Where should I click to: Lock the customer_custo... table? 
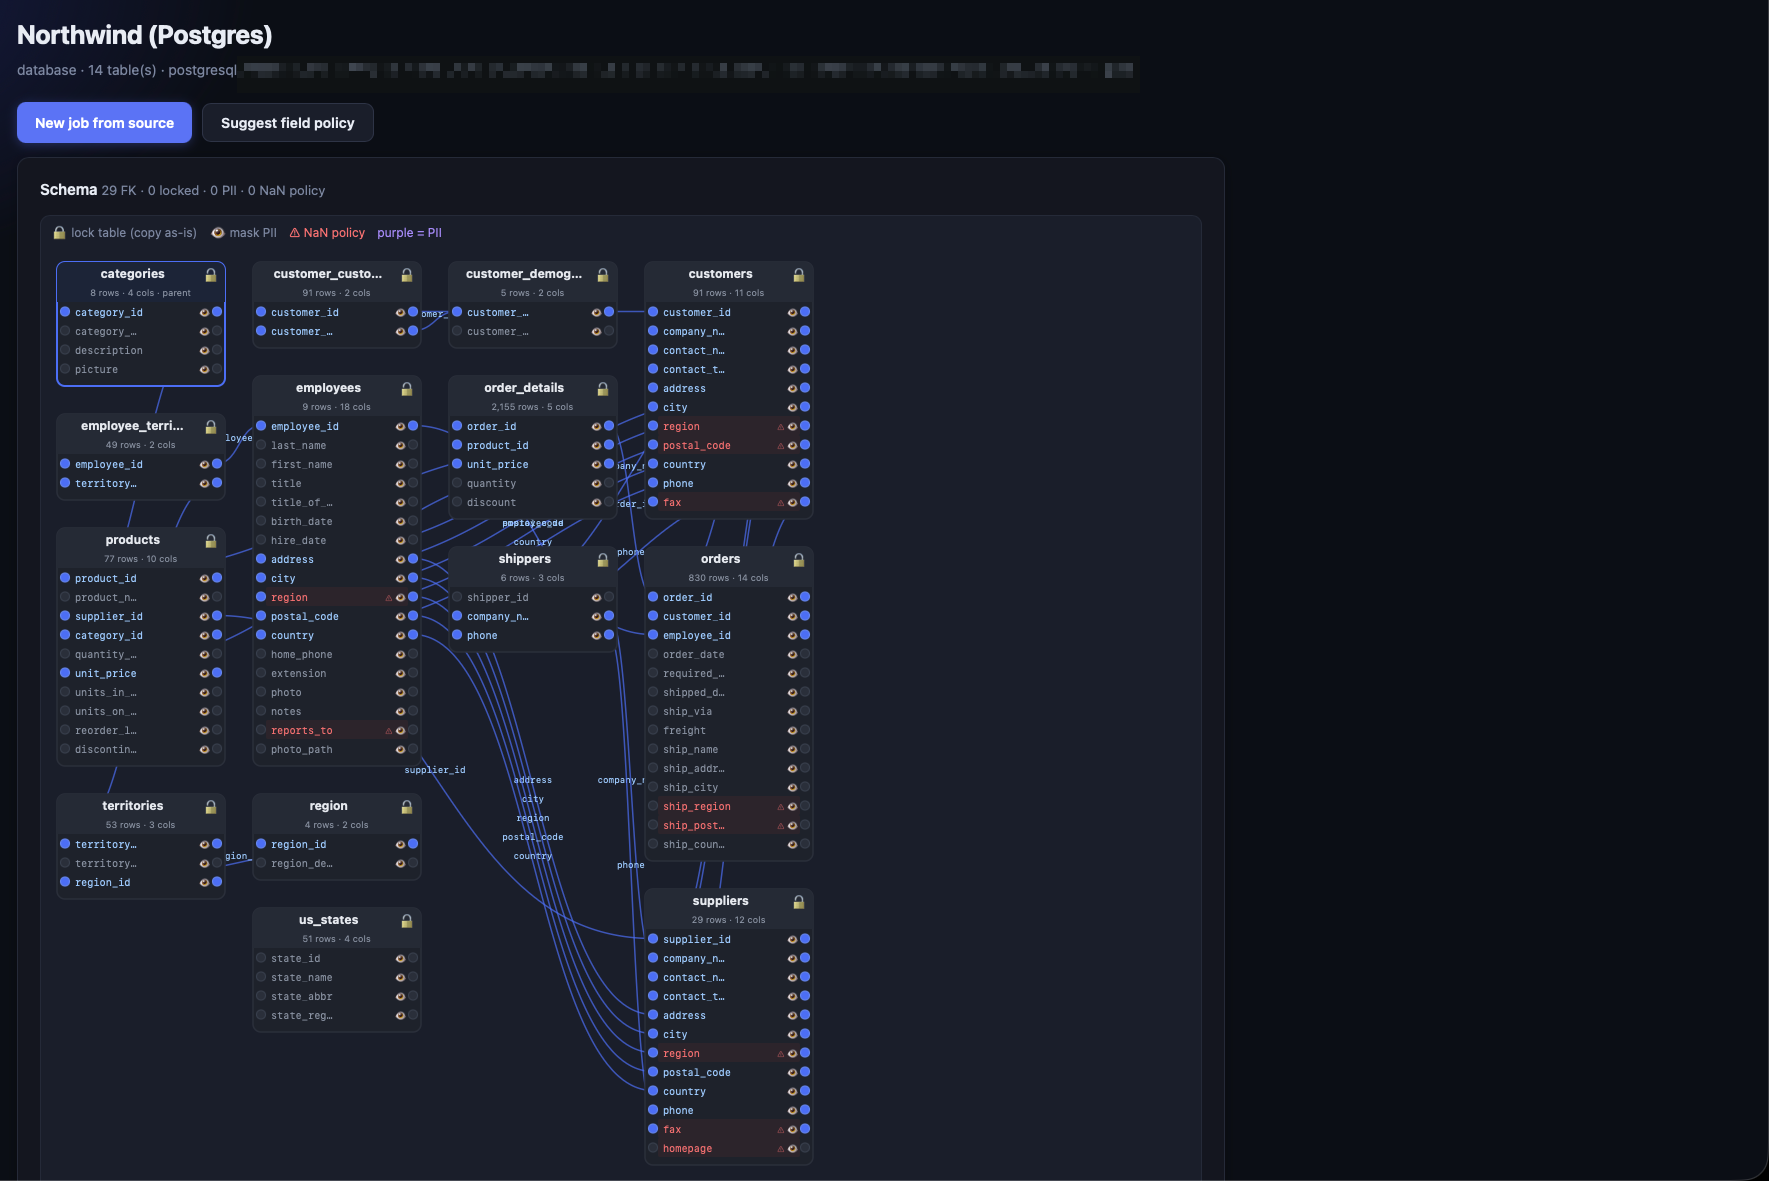coord(407,275)
